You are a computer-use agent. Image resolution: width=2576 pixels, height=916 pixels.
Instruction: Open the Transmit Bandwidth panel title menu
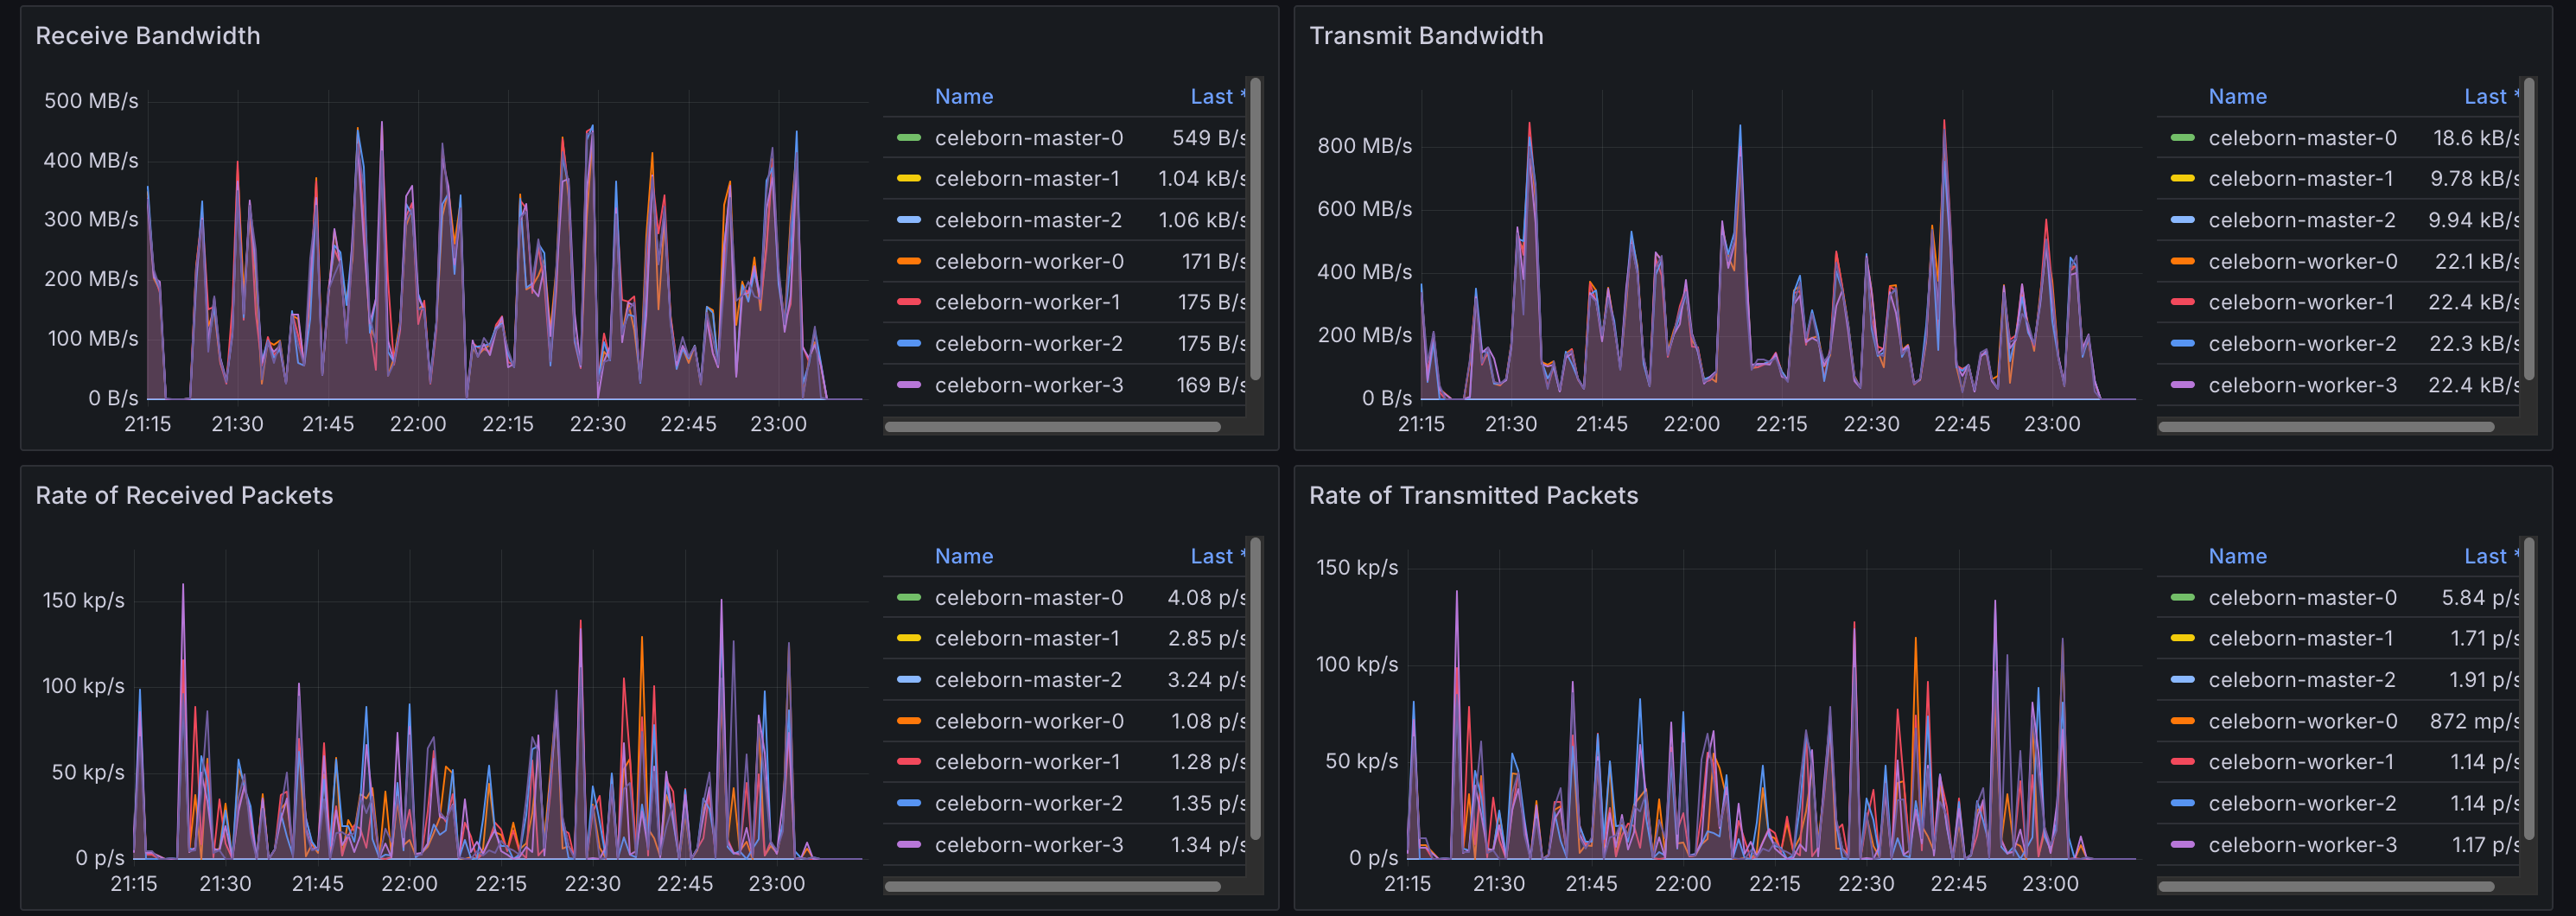click(1425, 36)
